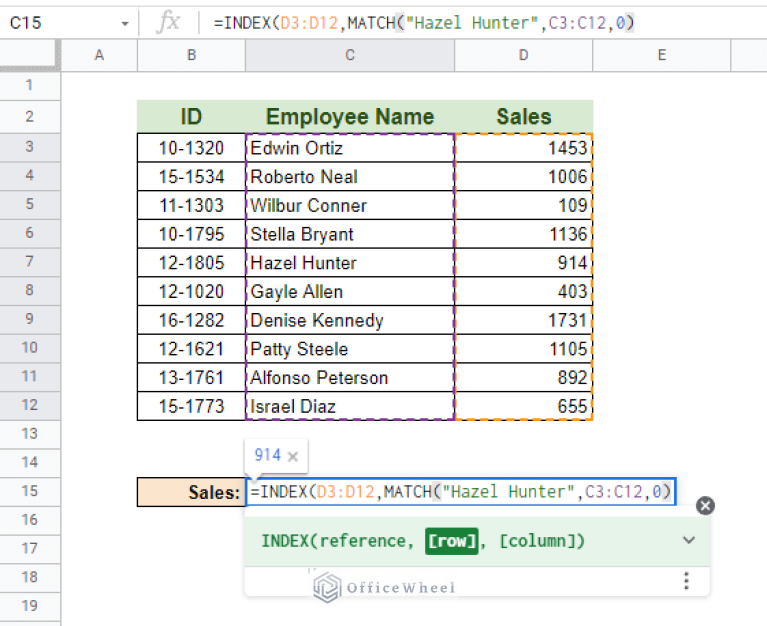Select sales value 1136
The width and height of the screenshot is (767, 626).
coord(523,234)
